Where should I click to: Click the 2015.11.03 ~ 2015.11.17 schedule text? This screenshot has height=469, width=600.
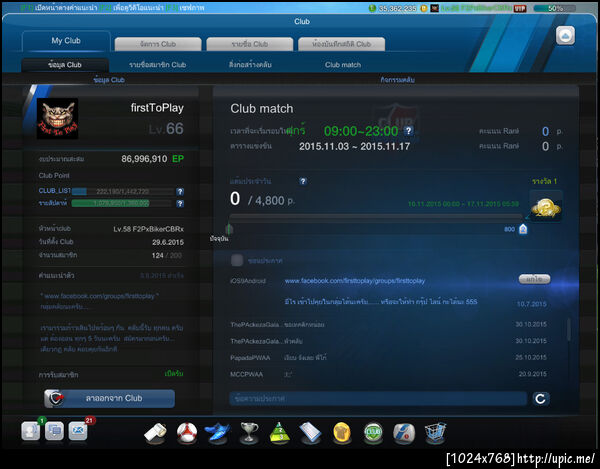click(354, 147)
